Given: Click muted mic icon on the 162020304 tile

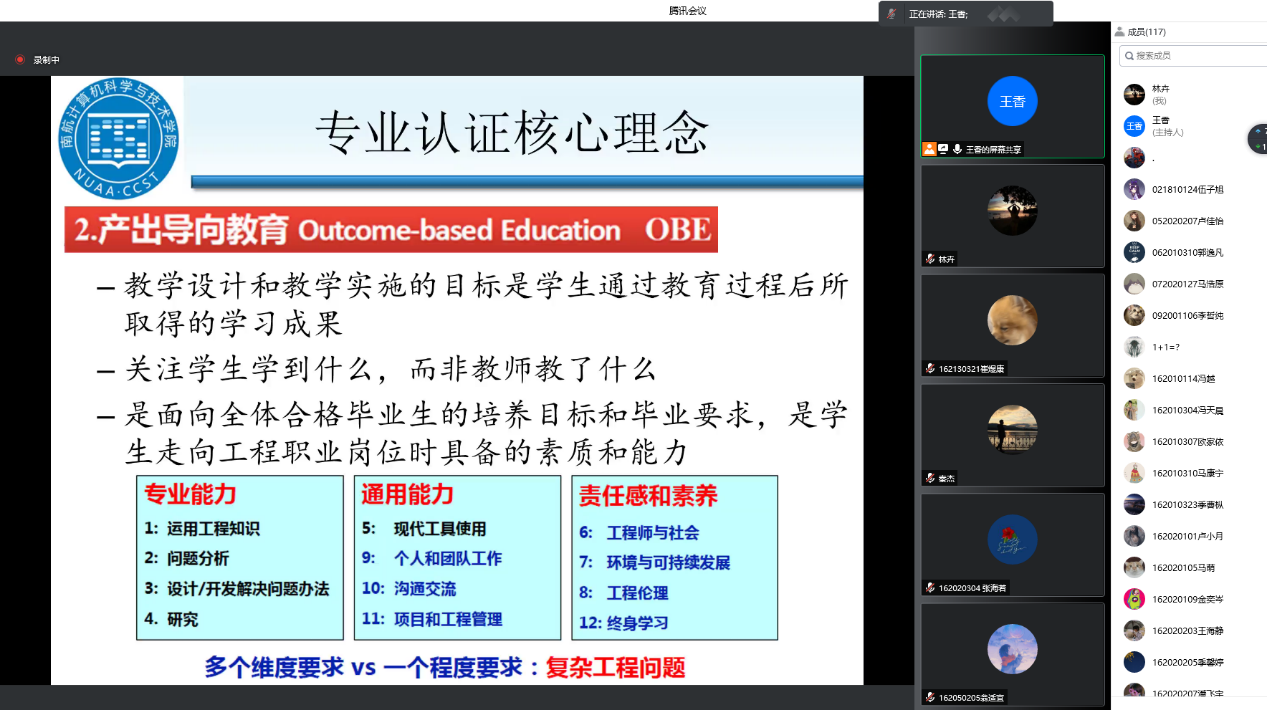Looking at the screenshot, I should click(930, 588).
